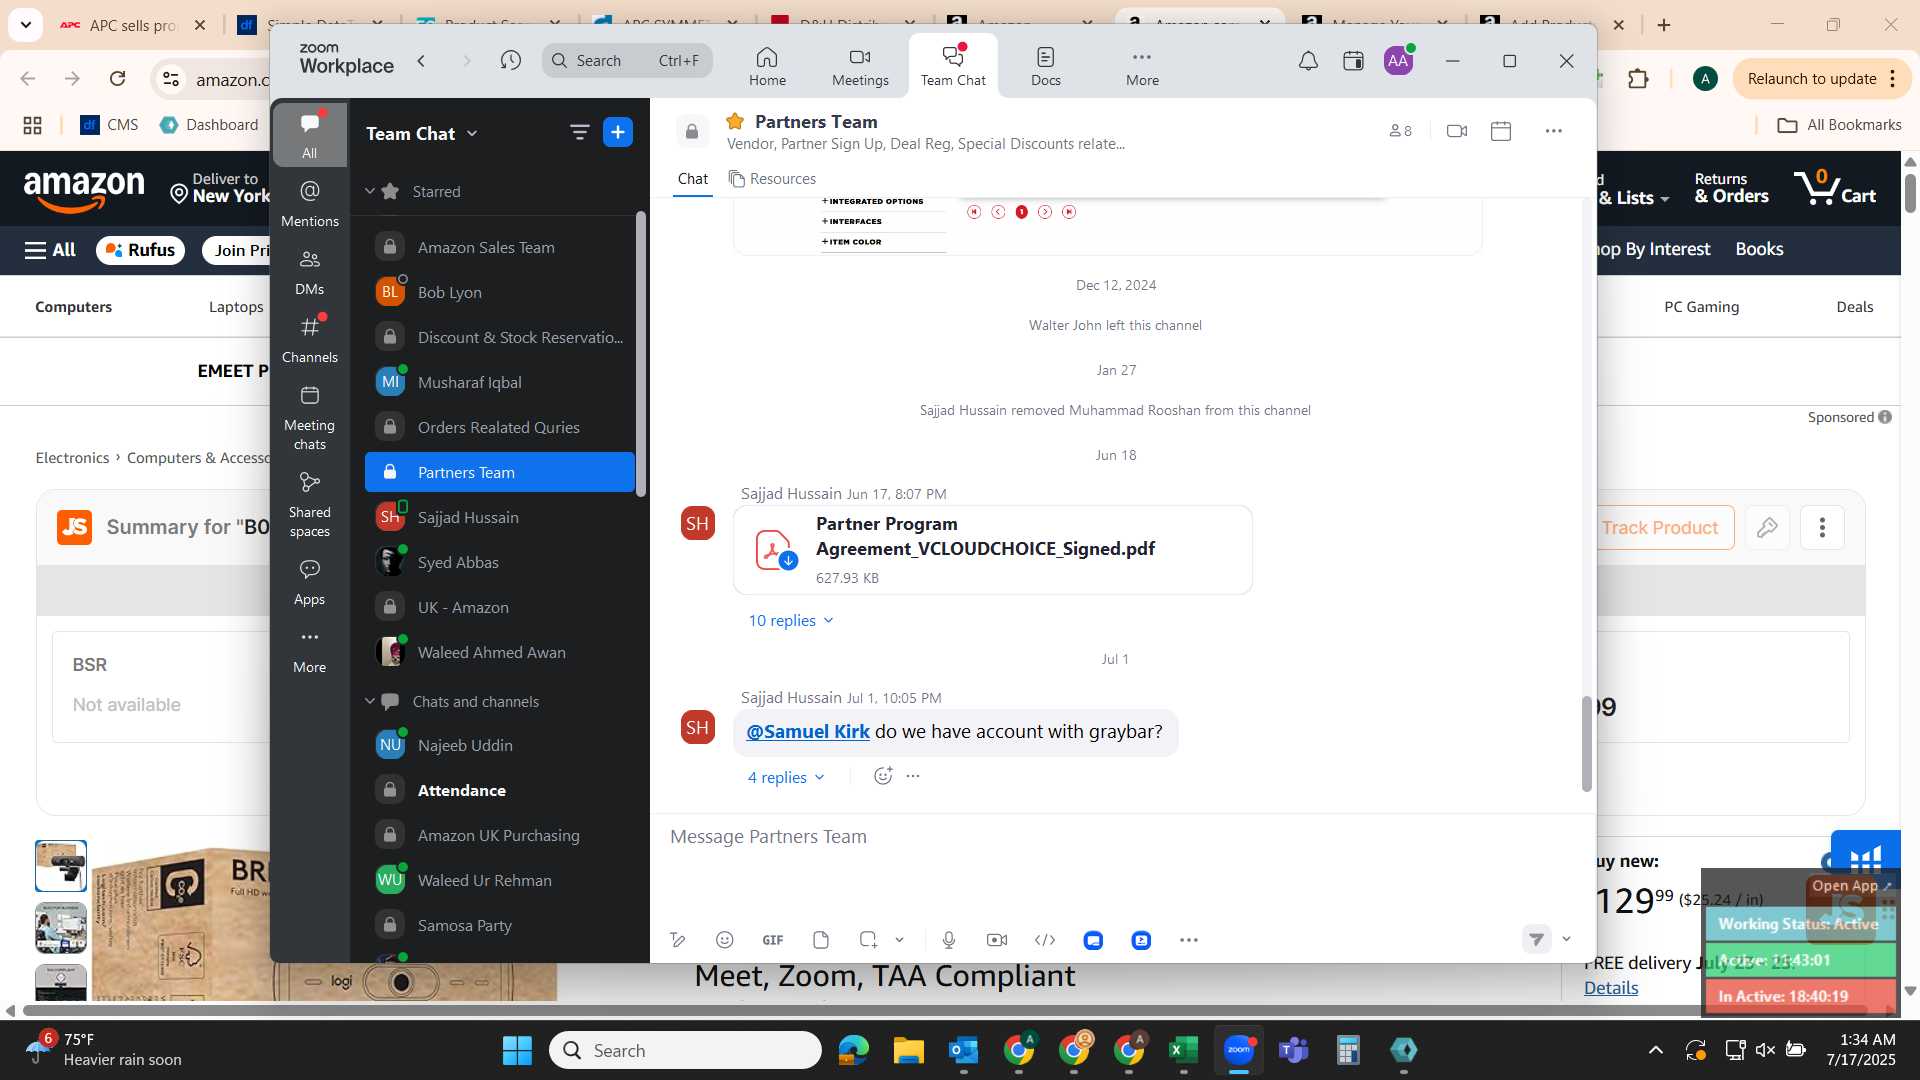1920x1080 pixels.
Task: Open screenshot capture options dropdown arrow
Action: pyautogui.click(x=899, y=940)
